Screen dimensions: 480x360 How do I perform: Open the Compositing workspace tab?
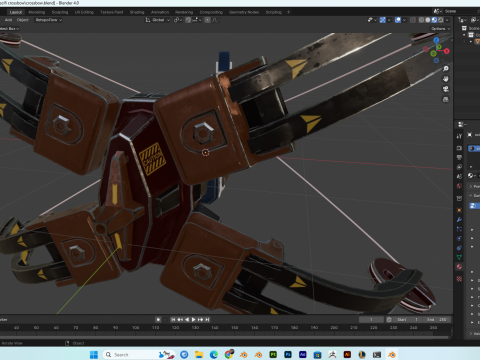211,12
